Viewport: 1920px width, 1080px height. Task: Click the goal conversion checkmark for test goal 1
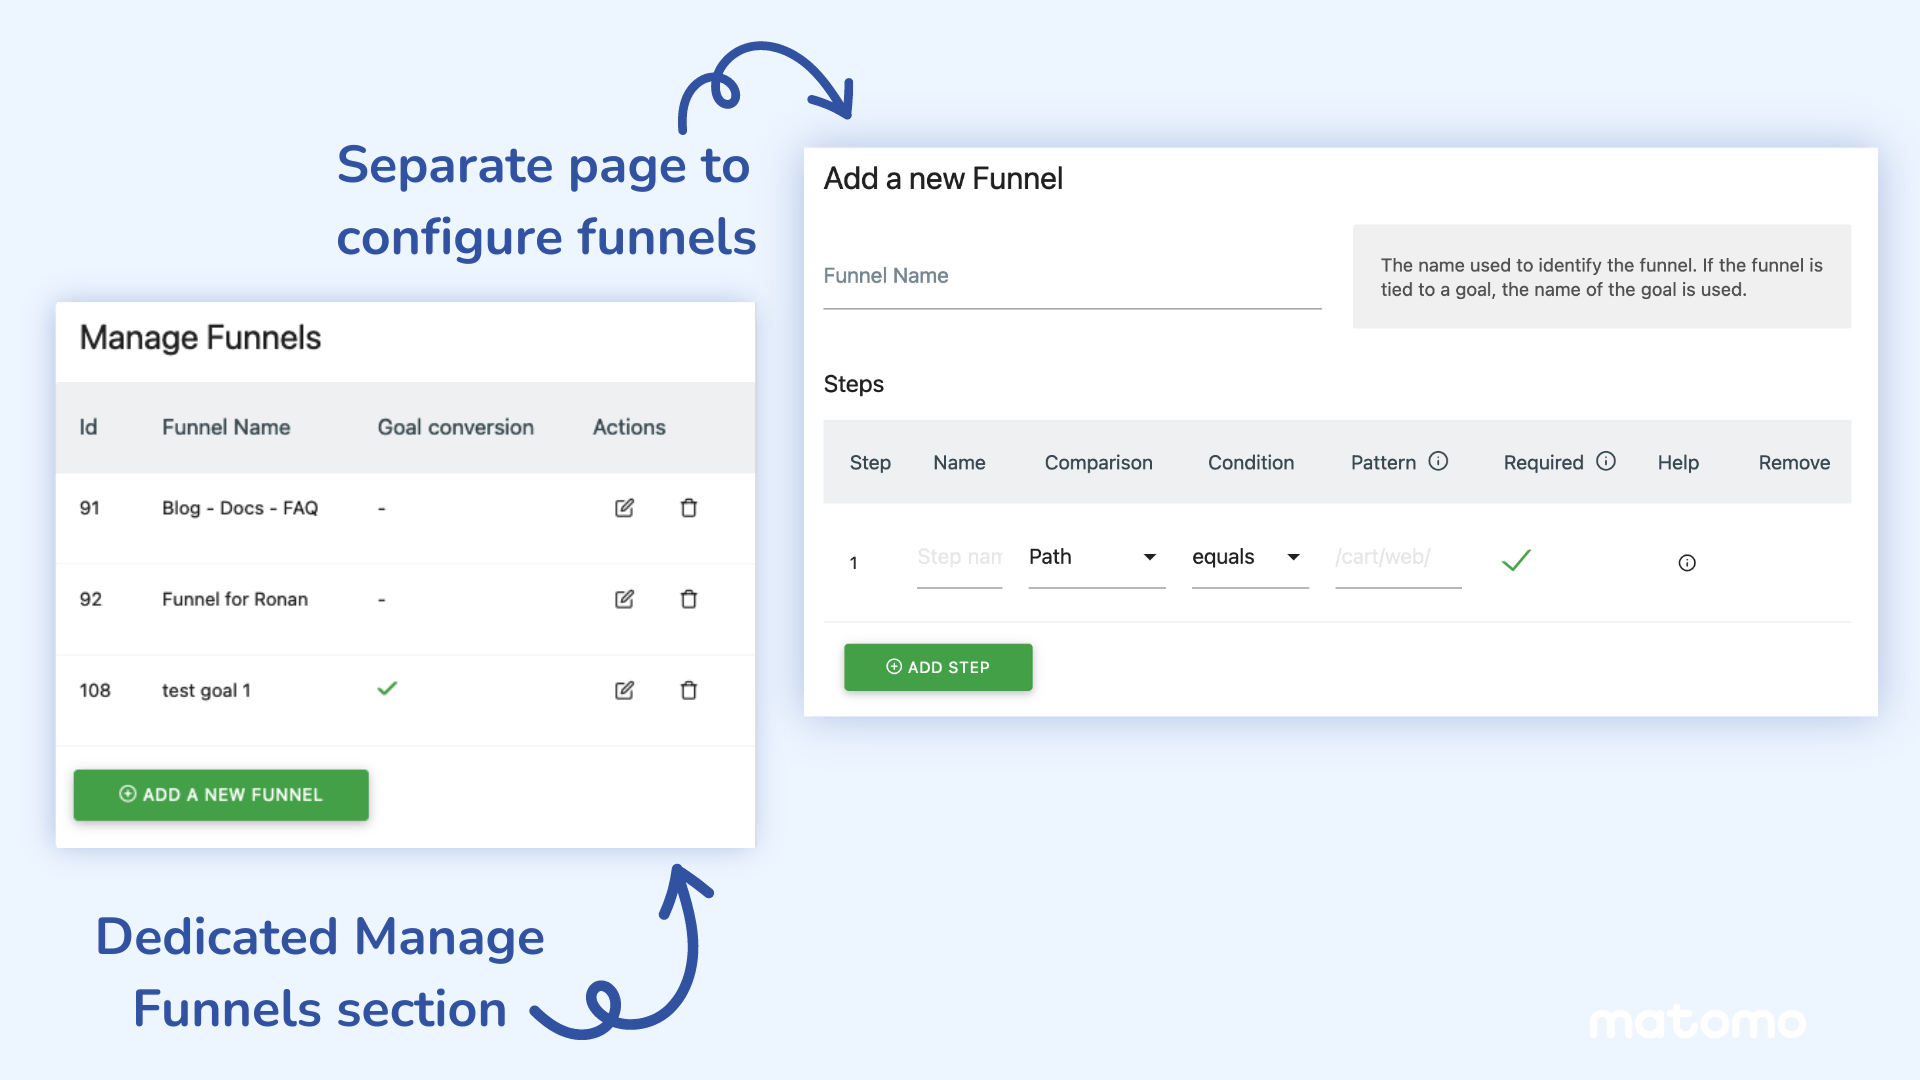coord(387,689)
